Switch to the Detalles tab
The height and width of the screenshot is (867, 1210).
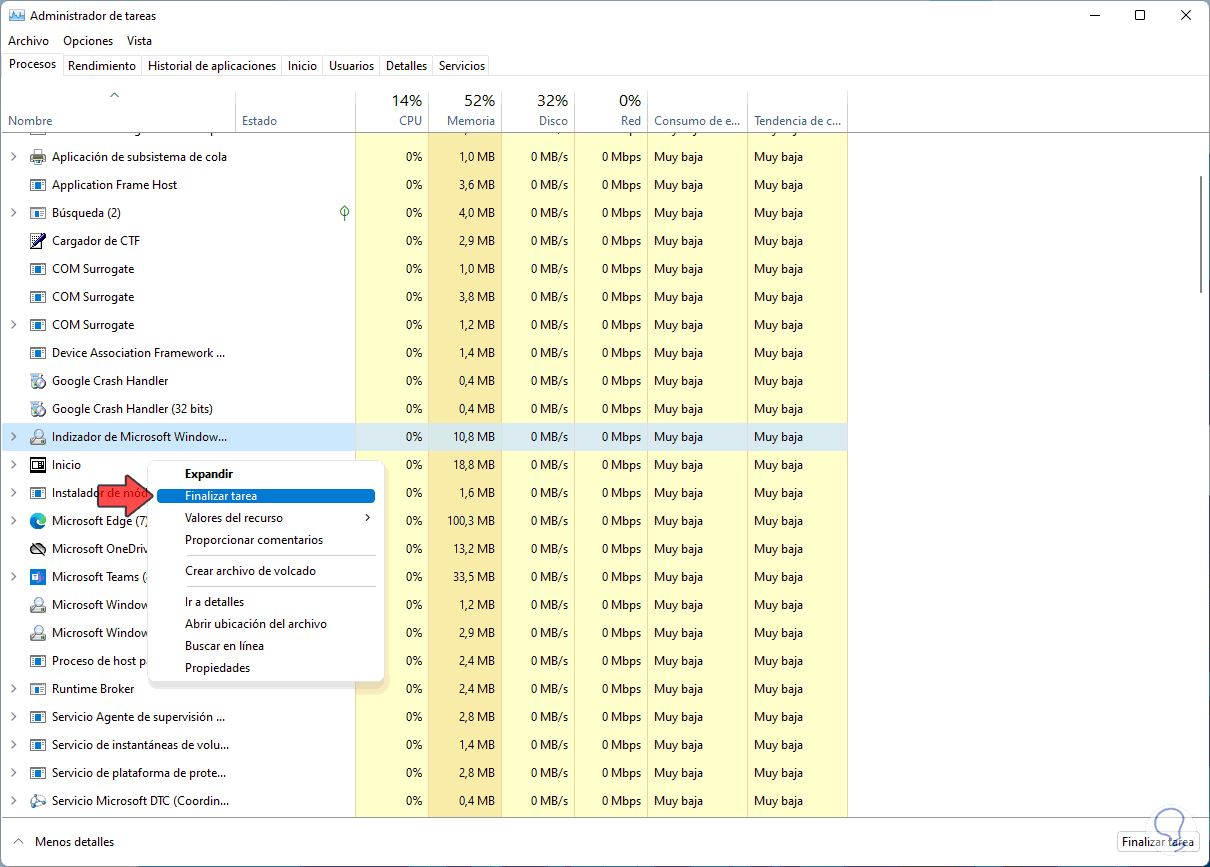406,66
